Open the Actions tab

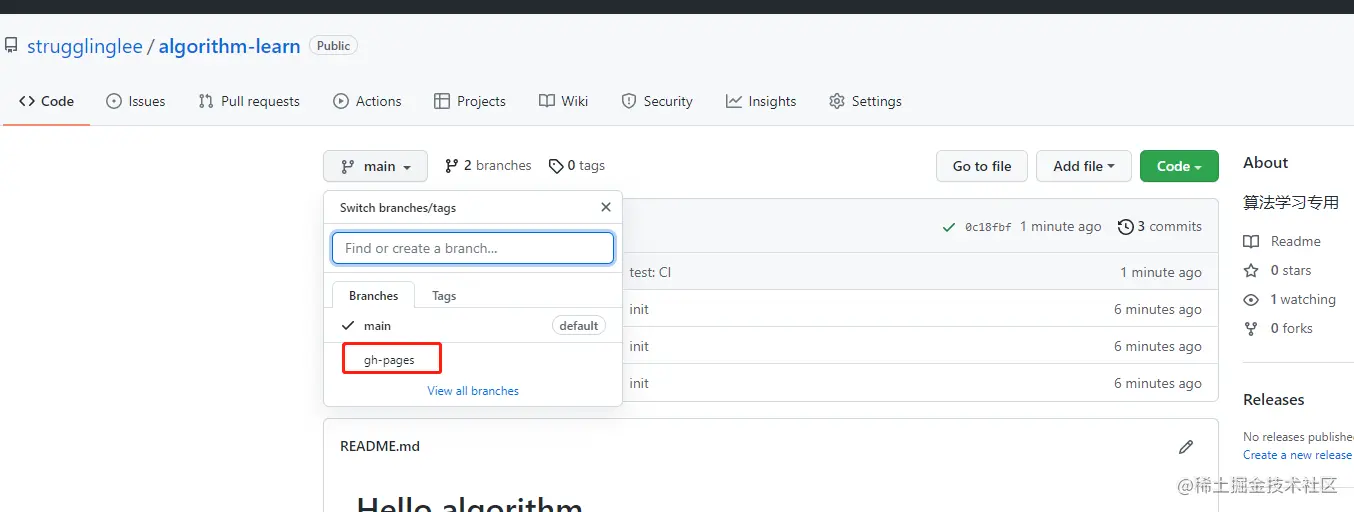click(x=367, y=101)
